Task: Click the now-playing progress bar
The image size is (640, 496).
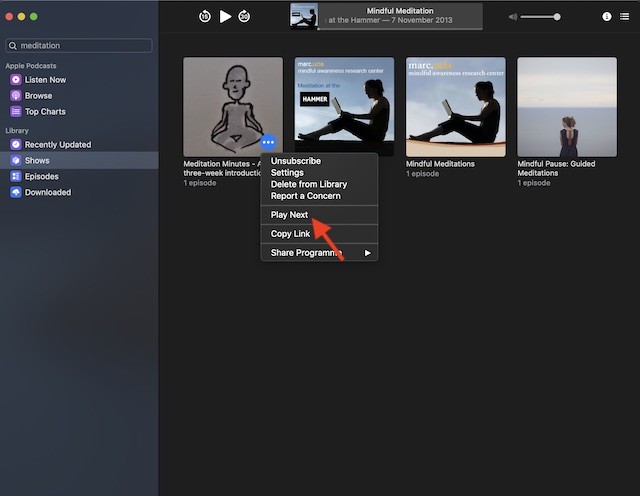Action: 400,29
